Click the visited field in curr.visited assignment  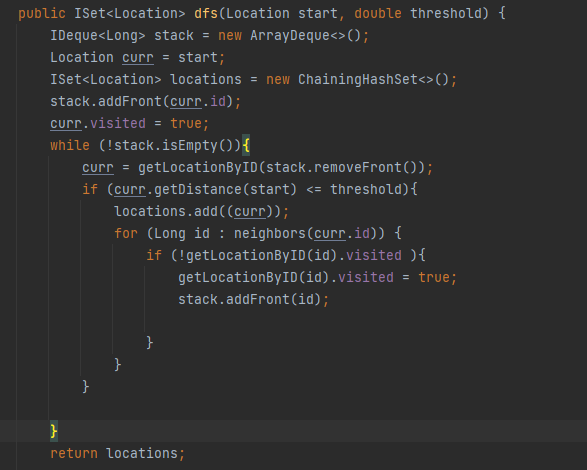point(118,123)
